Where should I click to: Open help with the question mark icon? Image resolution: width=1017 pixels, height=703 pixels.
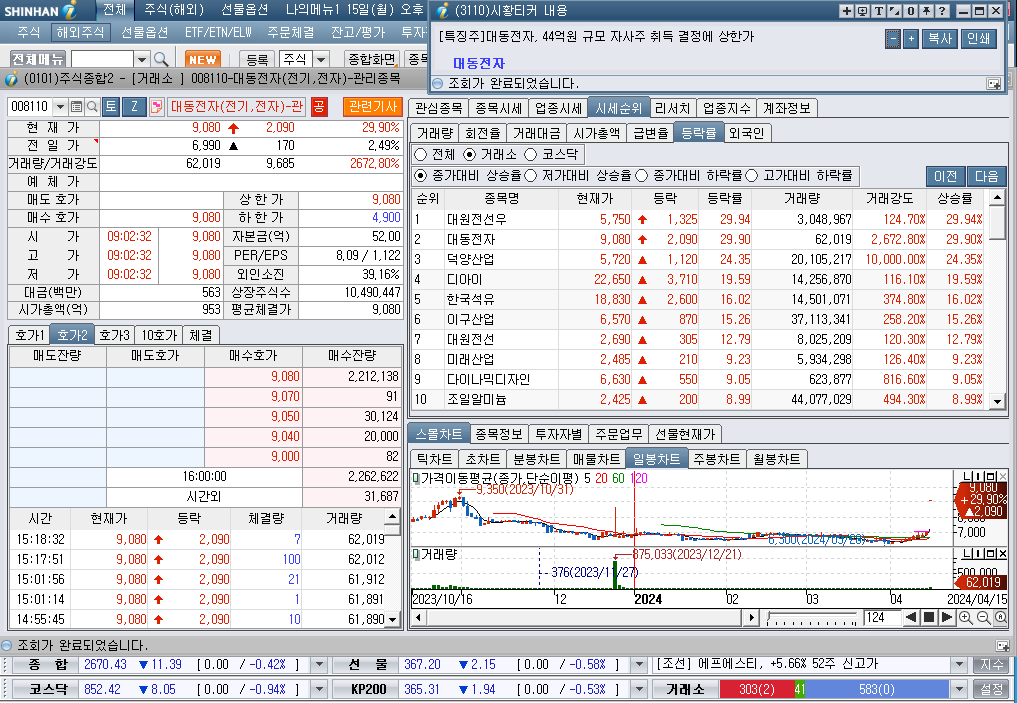(942, 11)
